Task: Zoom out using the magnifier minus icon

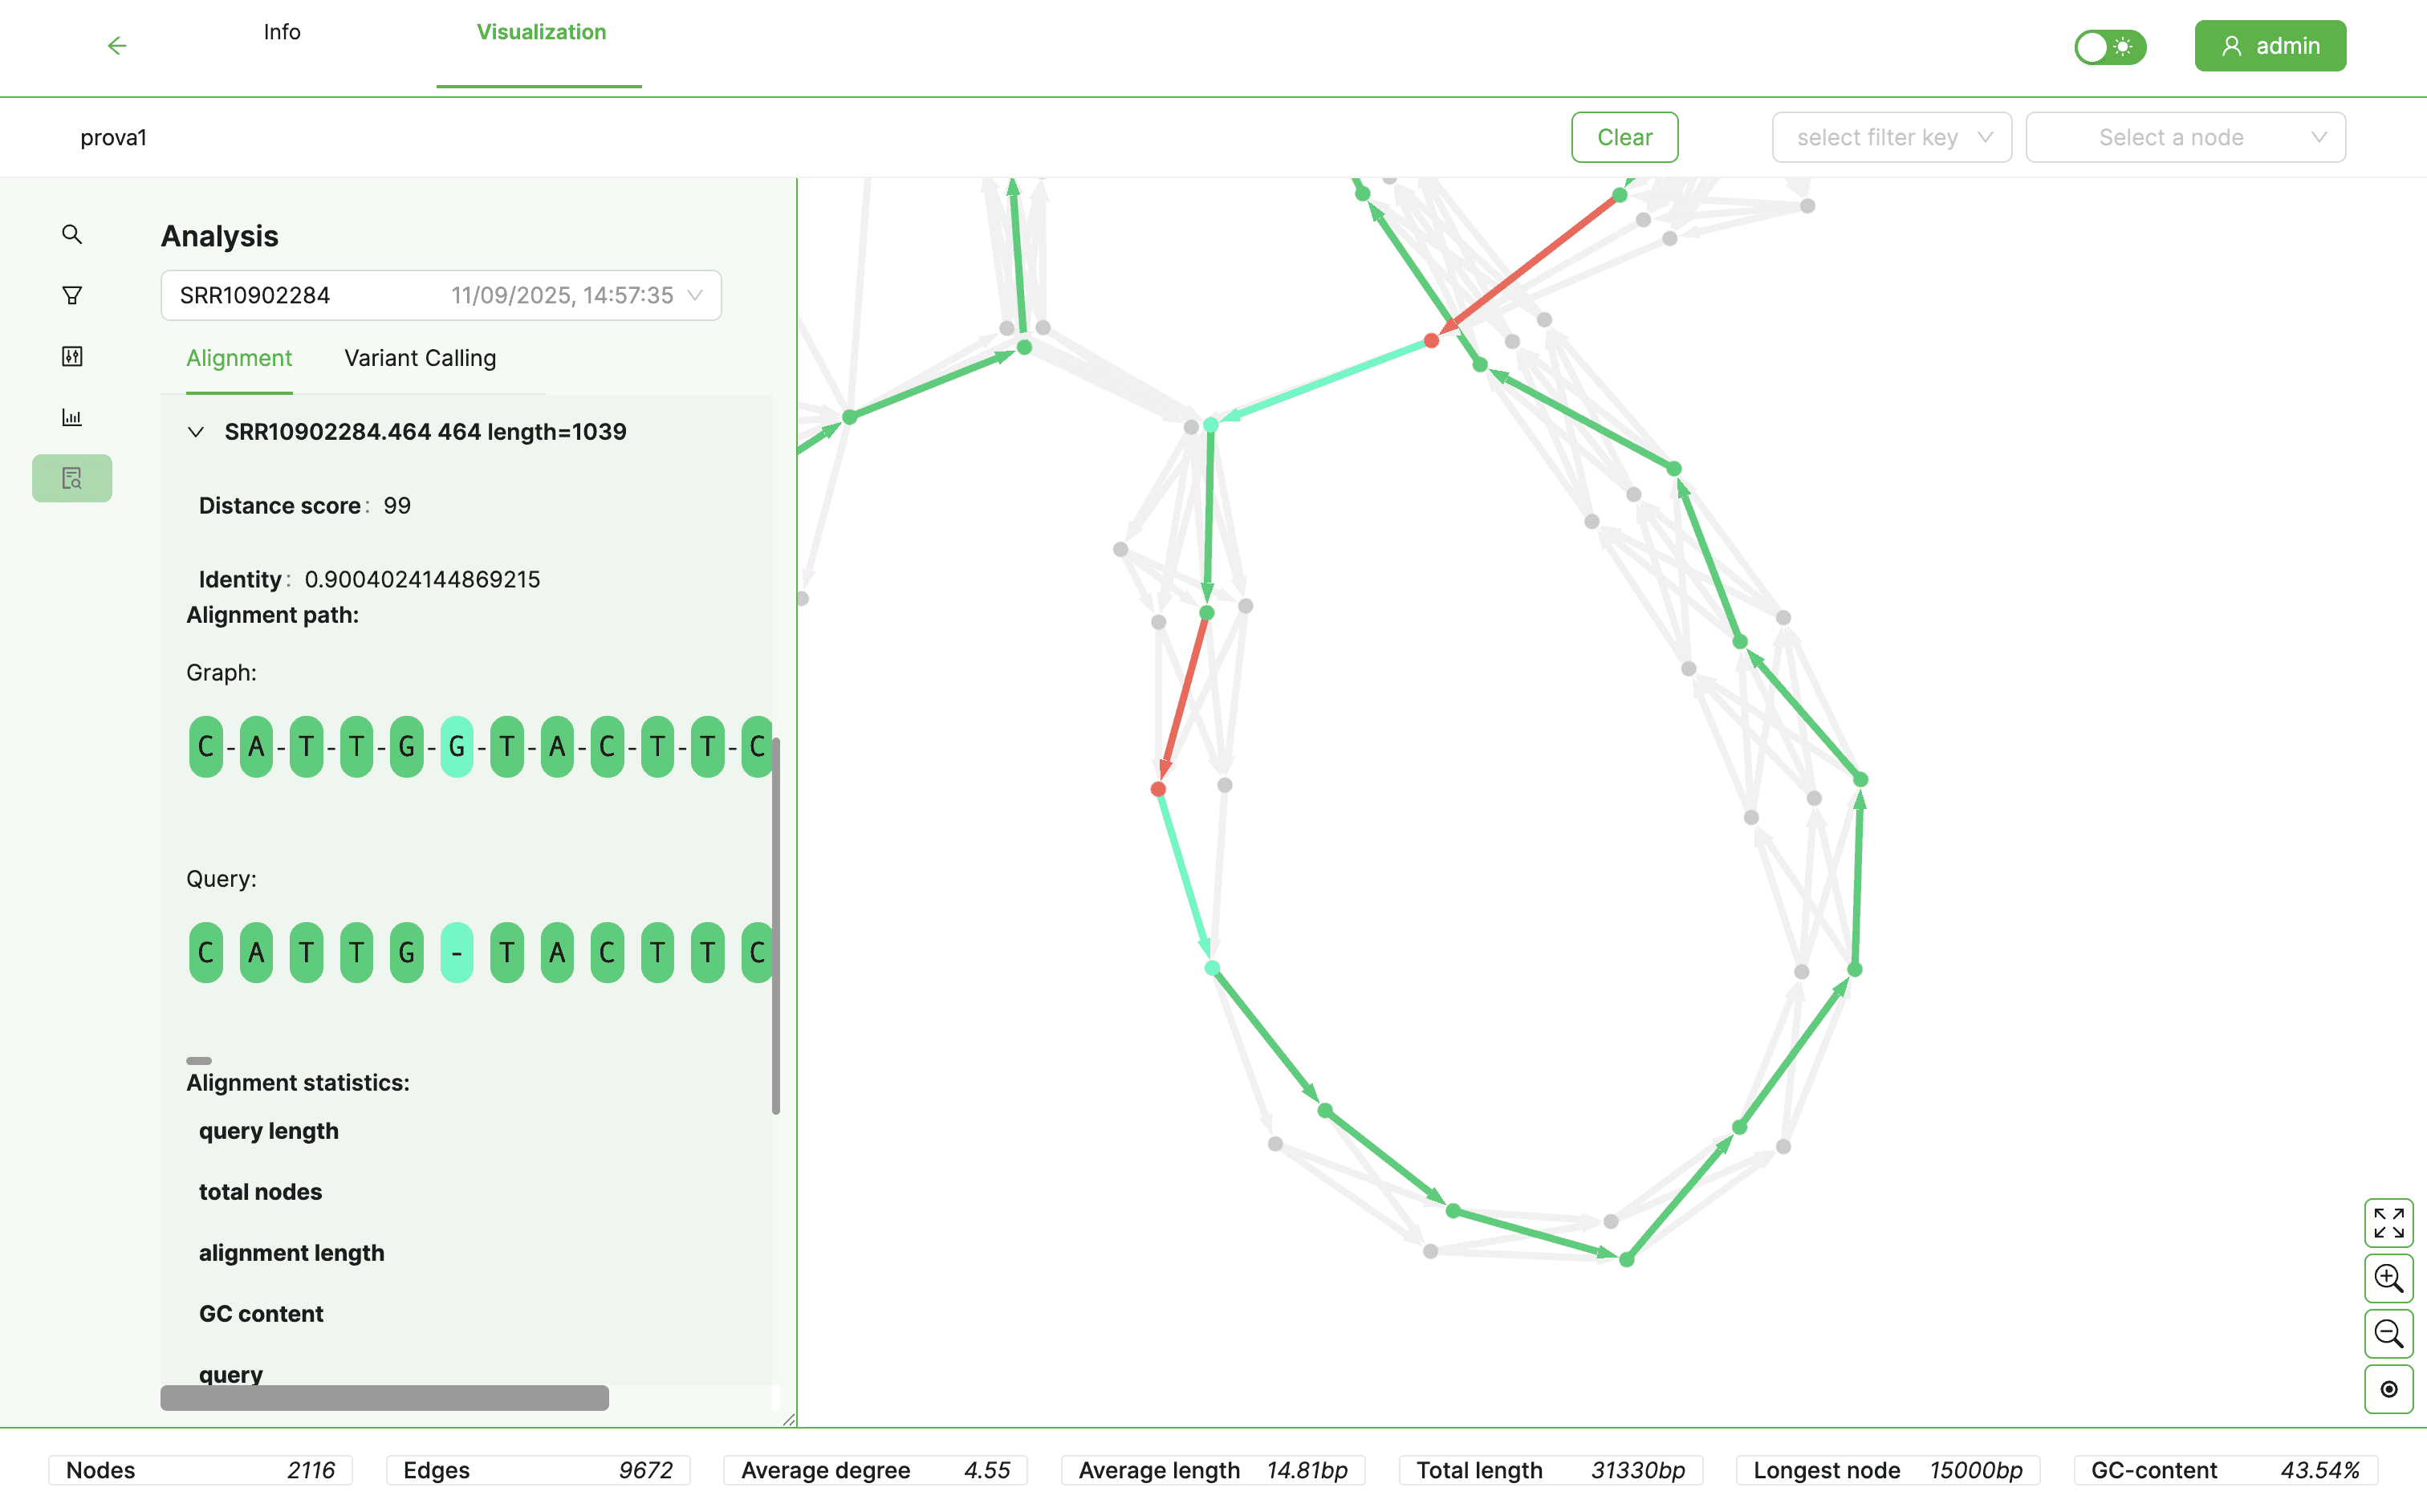Action: point(2389,1334)
